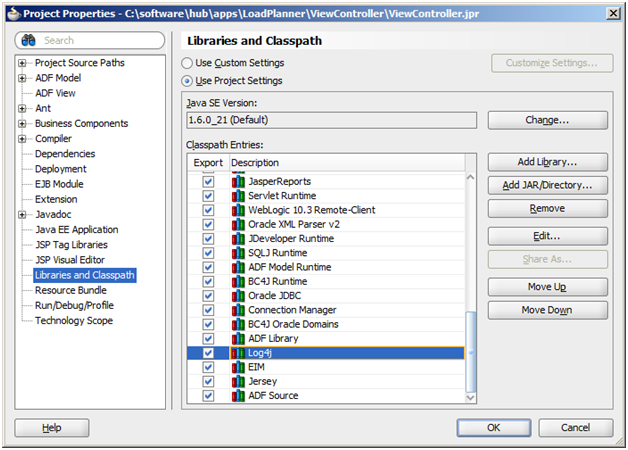628x450 pixels.
Task: Open the Resource Bundle category
Action: coord(71,290)
